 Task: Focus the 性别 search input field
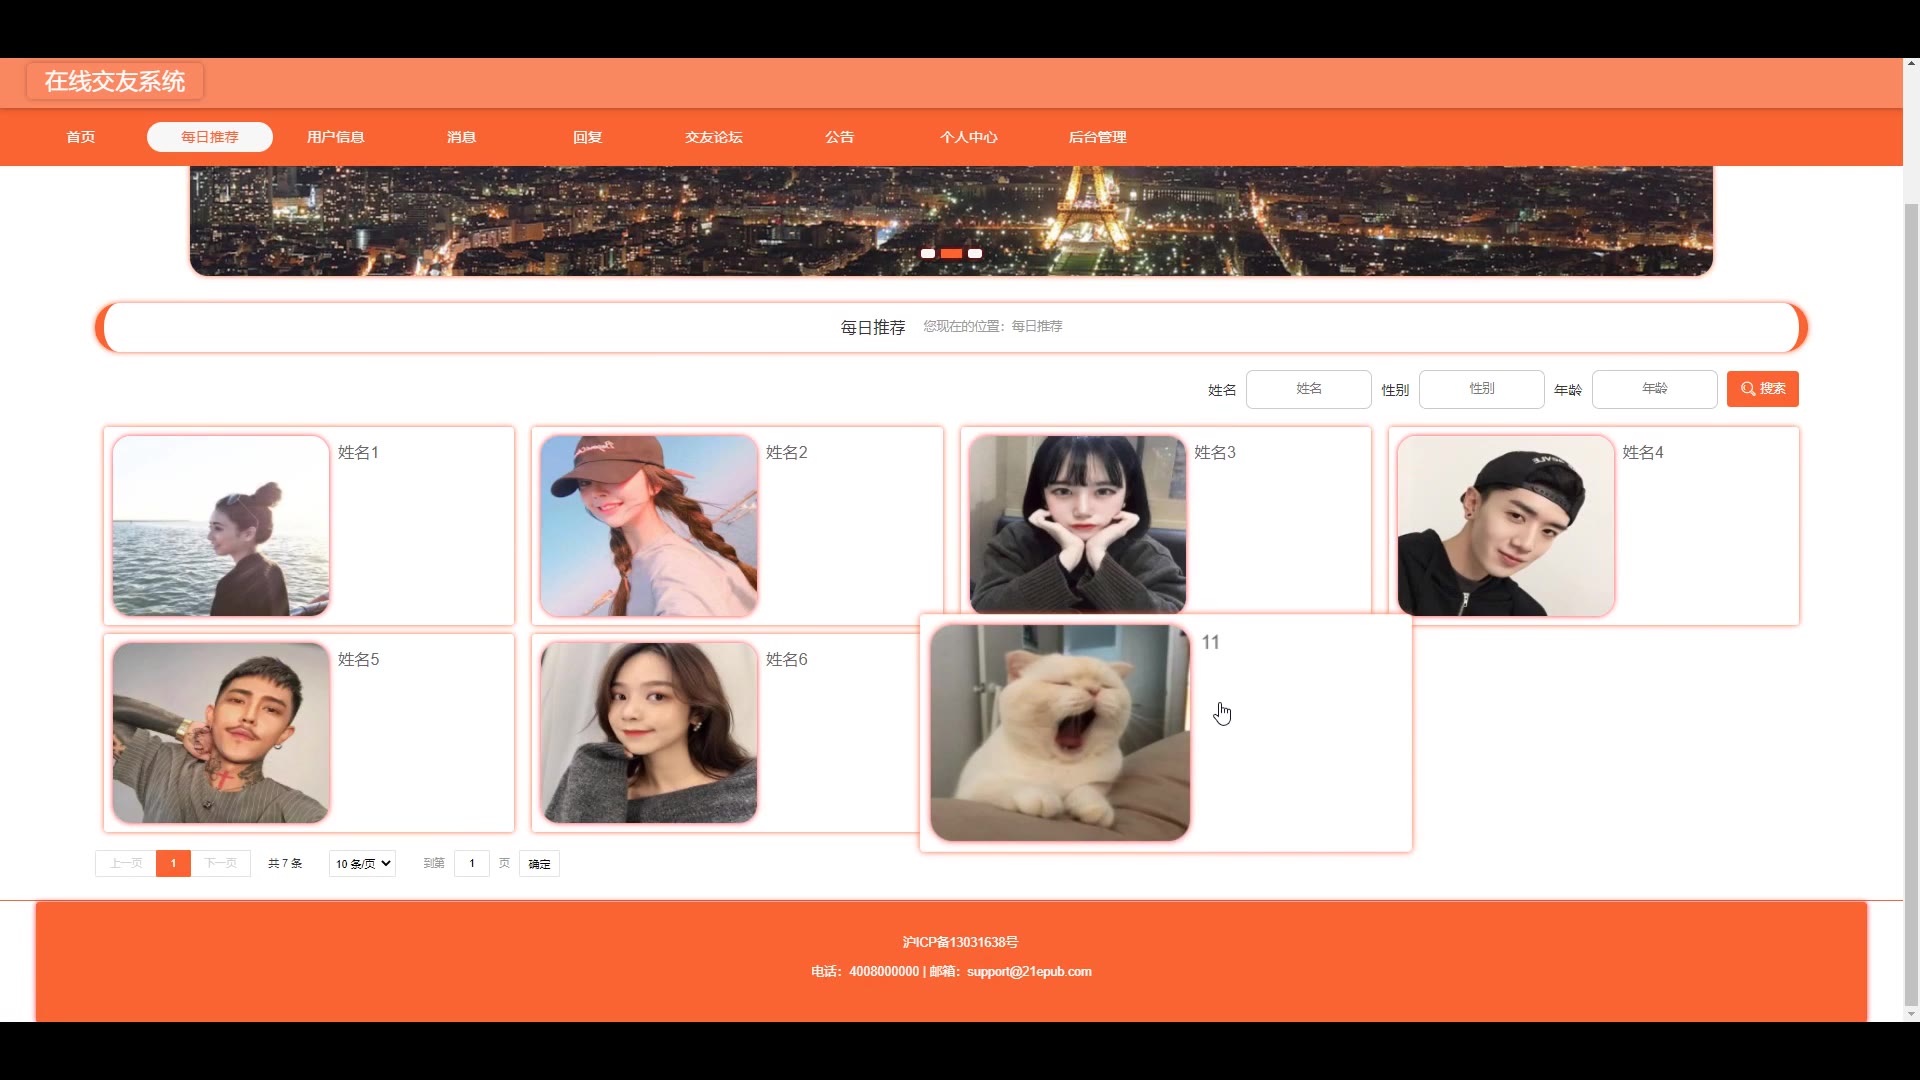click(1482, 389)
